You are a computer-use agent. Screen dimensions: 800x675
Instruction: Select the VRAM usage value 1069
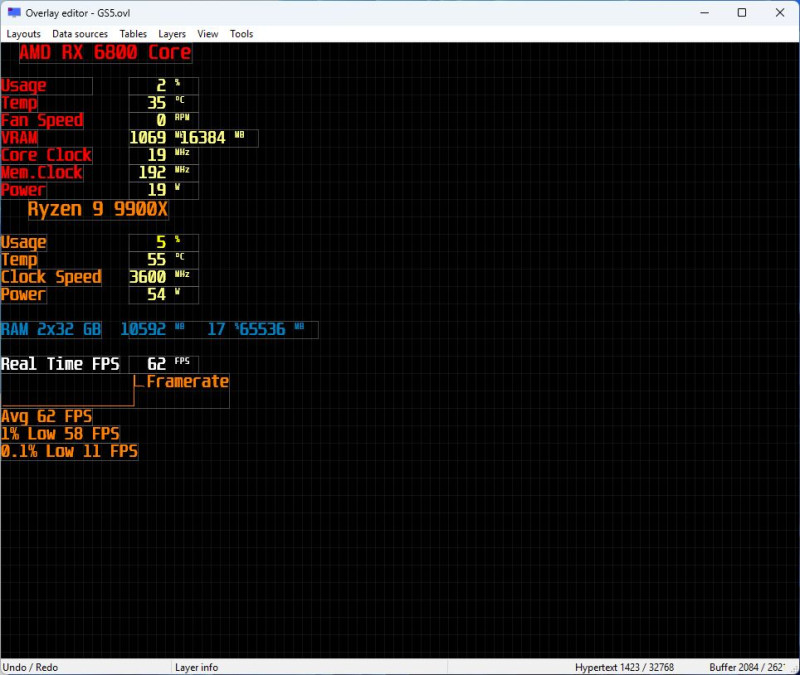[148, 138]
